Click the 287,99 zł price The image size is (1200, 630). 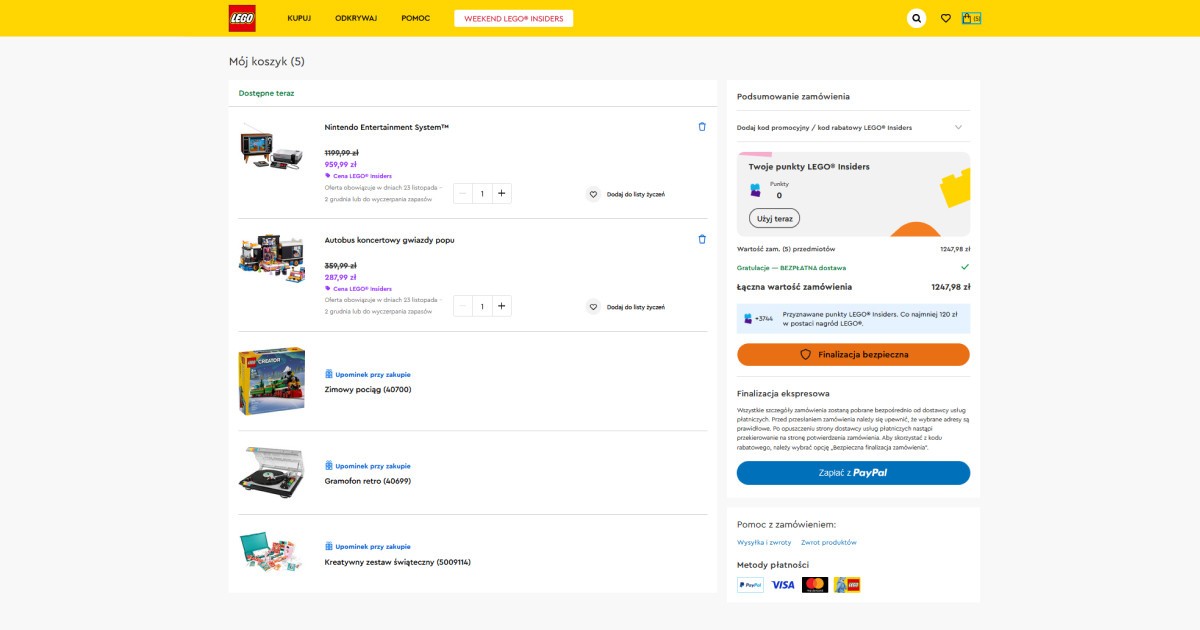tap(341, 277)
